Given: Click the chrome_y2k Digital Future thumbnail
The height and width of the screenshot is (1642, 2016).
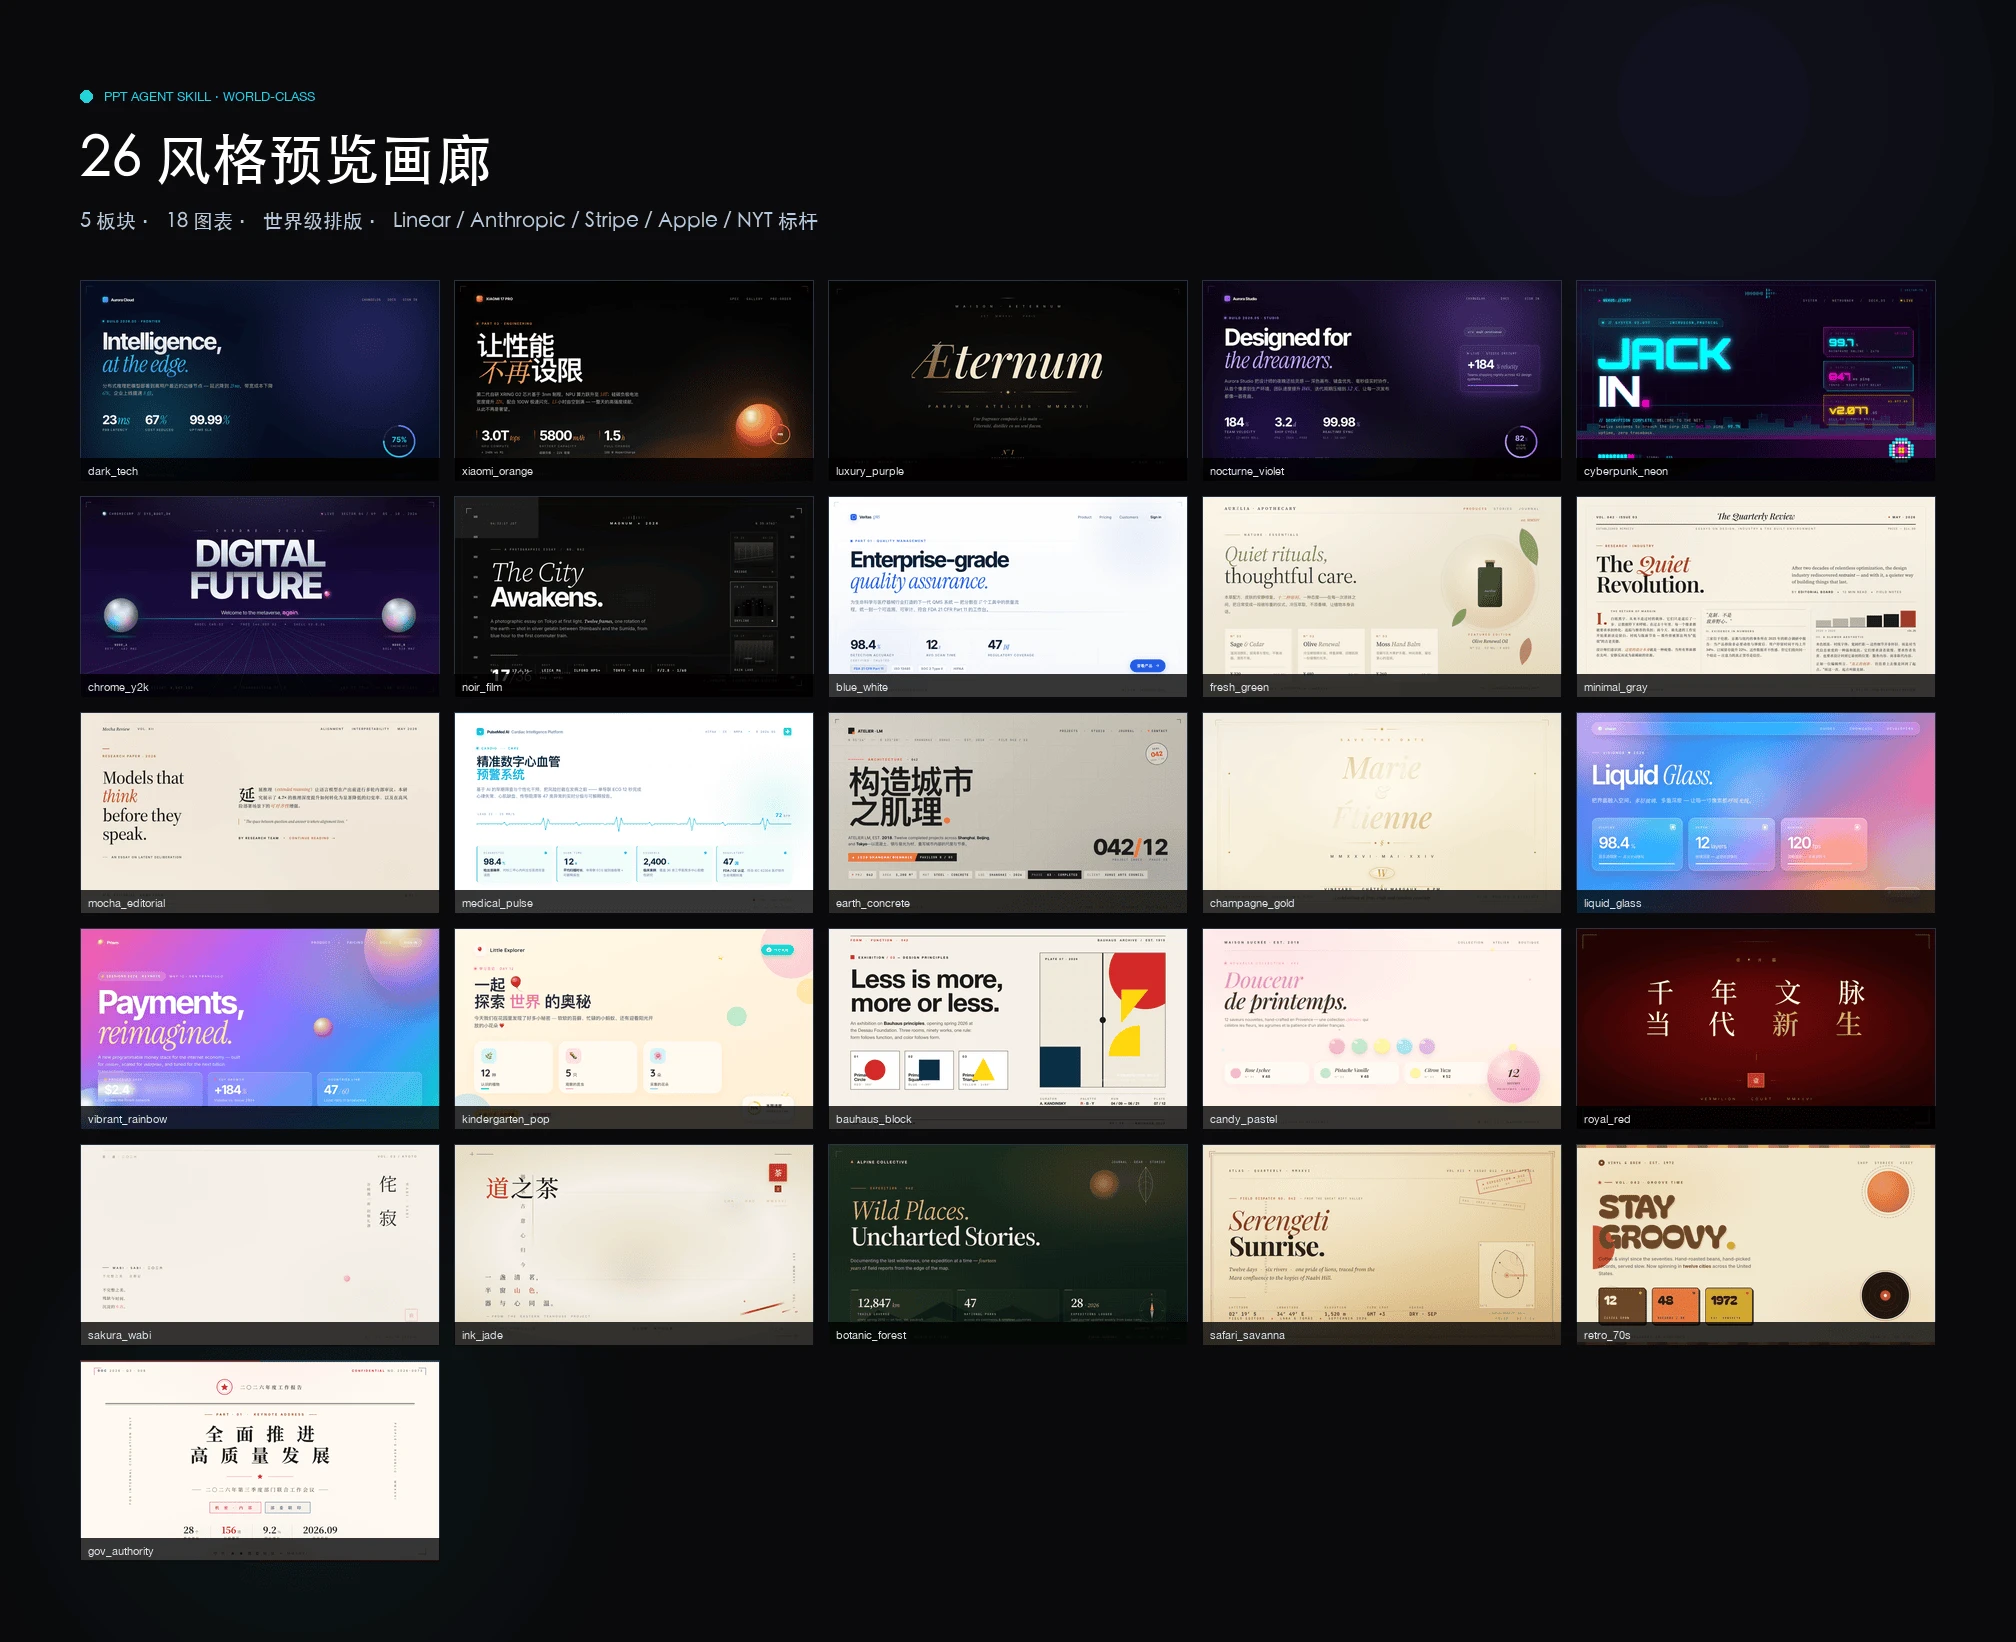Looking at the screenshot, I should tap(260, 596).
